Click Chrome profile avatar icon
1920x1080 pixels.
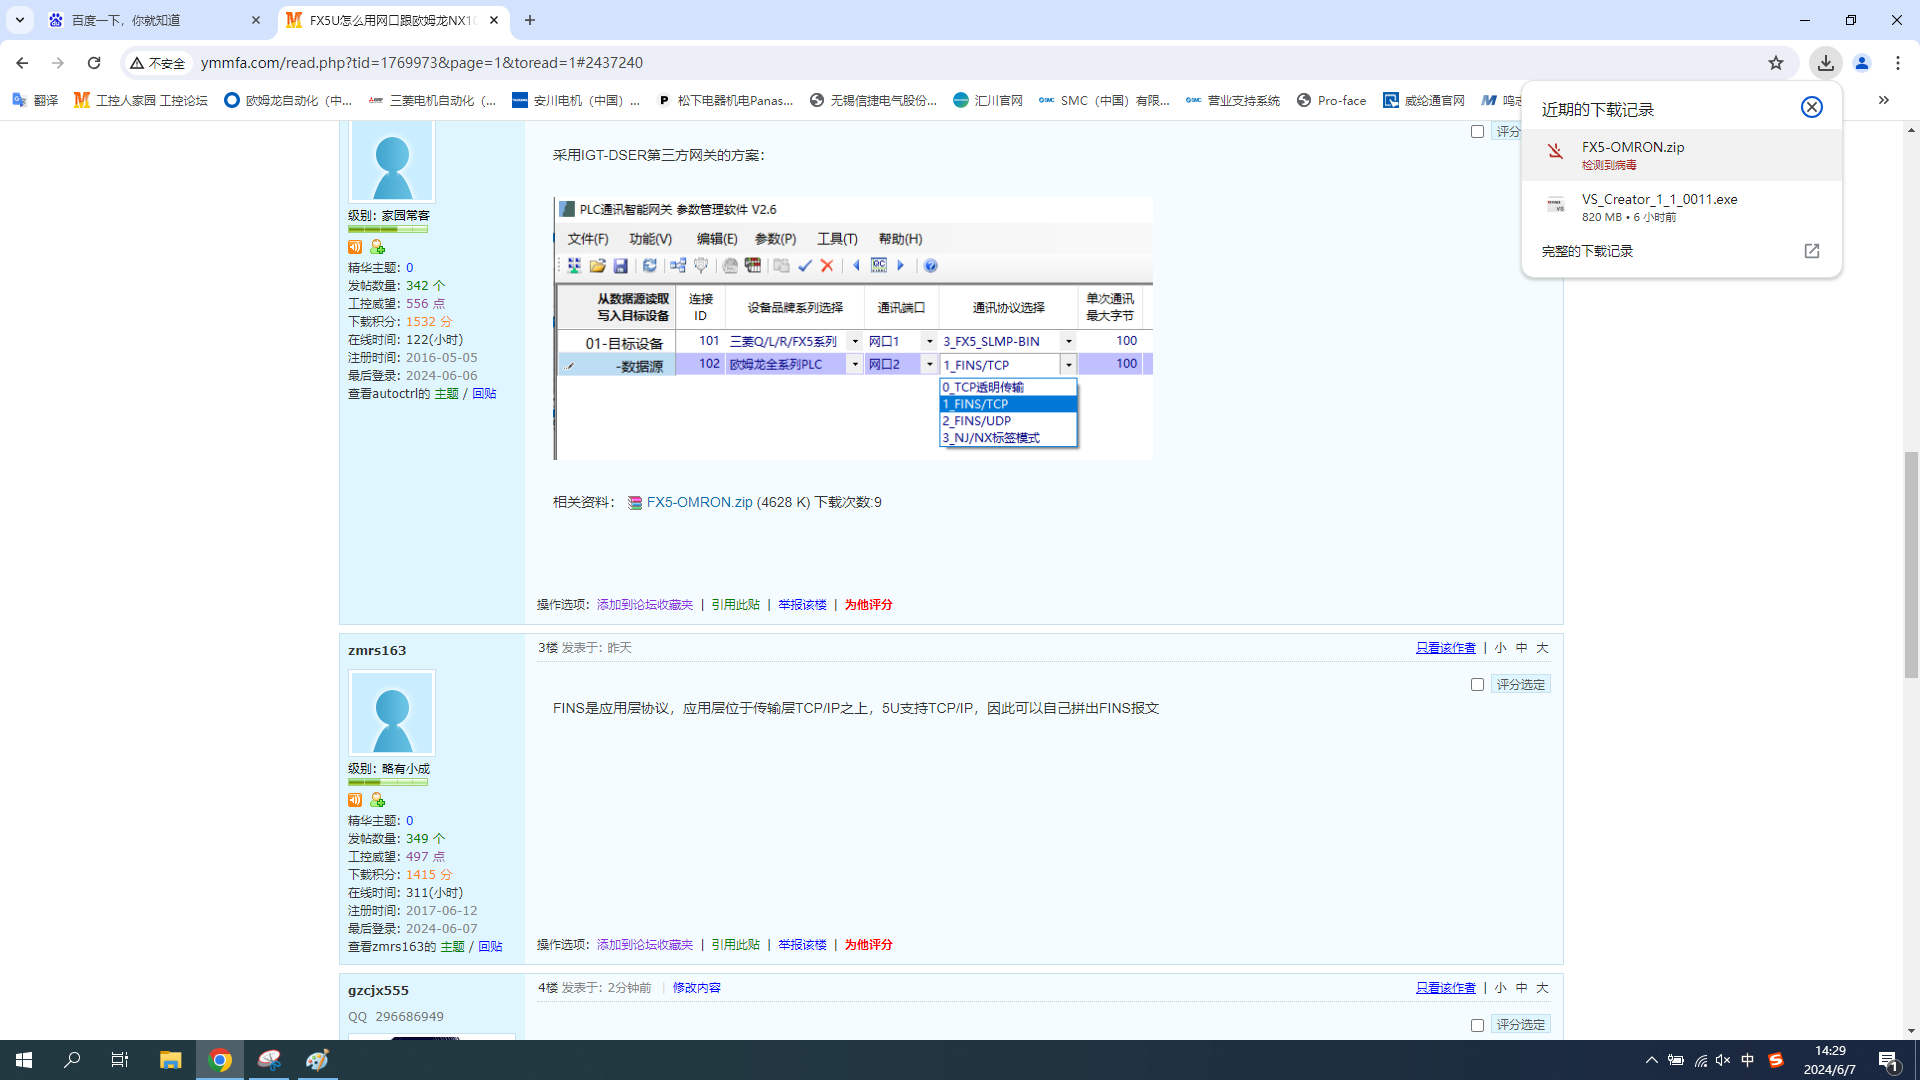1862,62
